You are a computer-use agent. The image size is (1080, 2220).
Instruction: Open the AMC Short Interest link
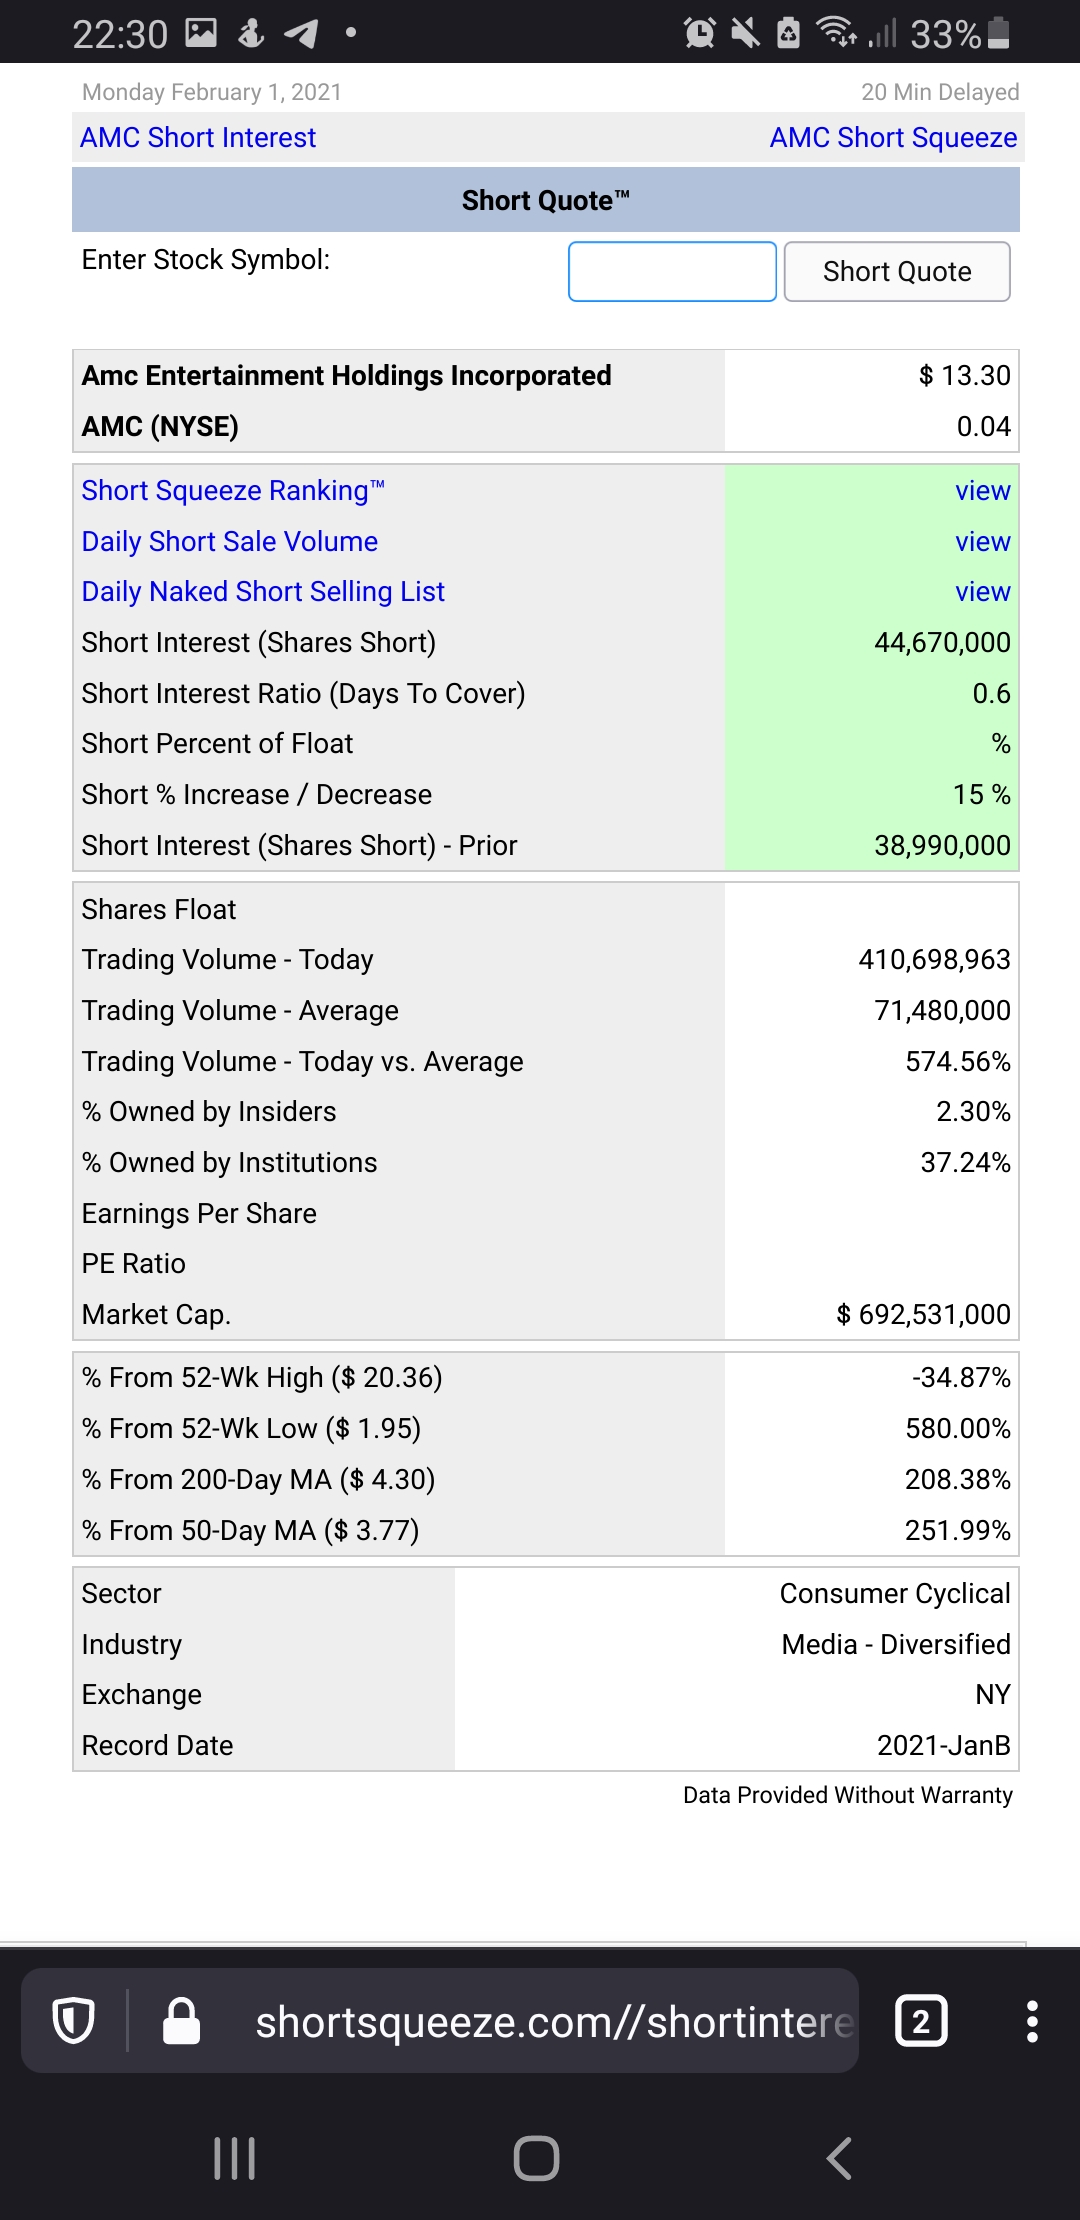tap(197, 137)
